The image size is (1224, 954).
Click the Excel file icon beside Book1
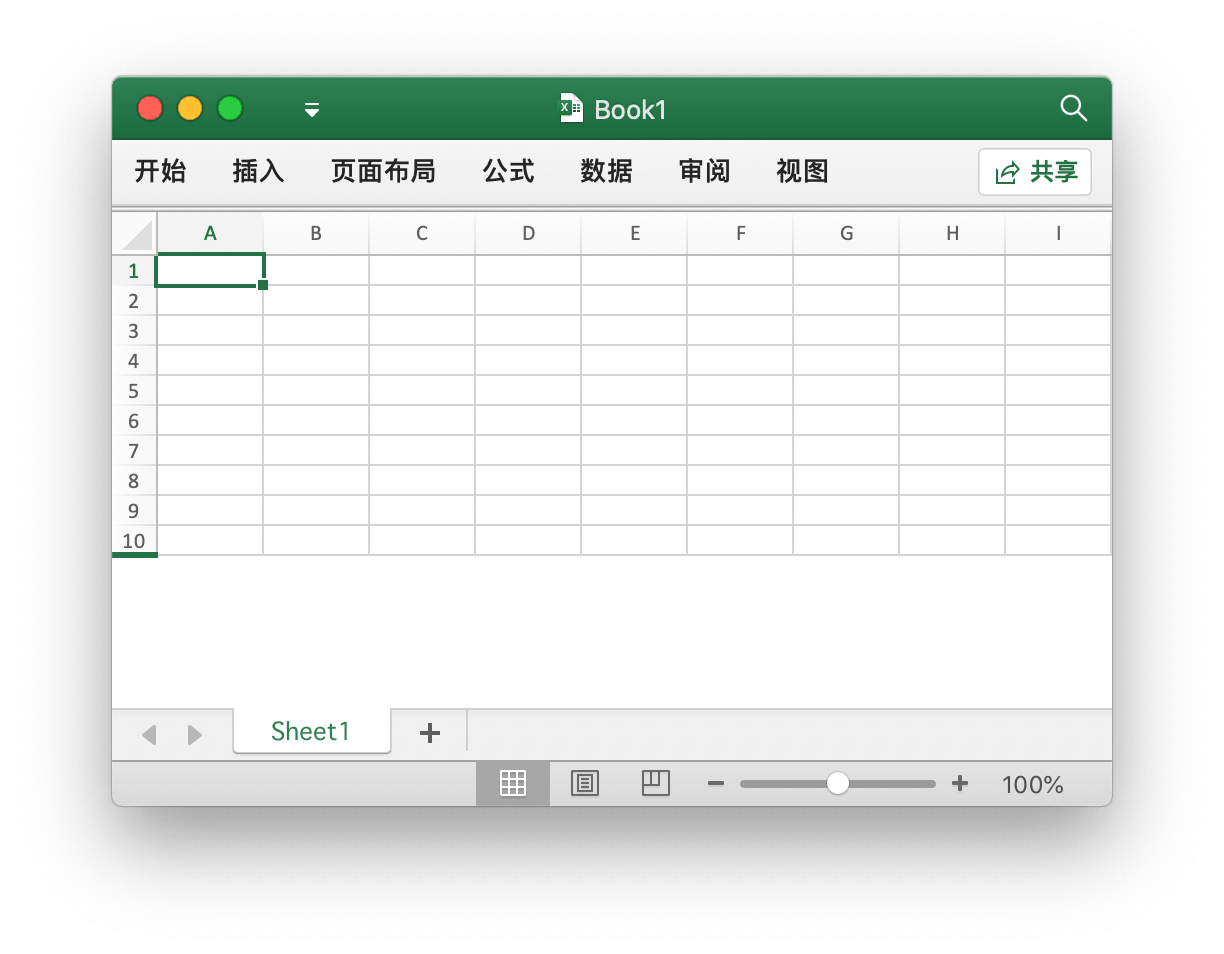[571, 108]
